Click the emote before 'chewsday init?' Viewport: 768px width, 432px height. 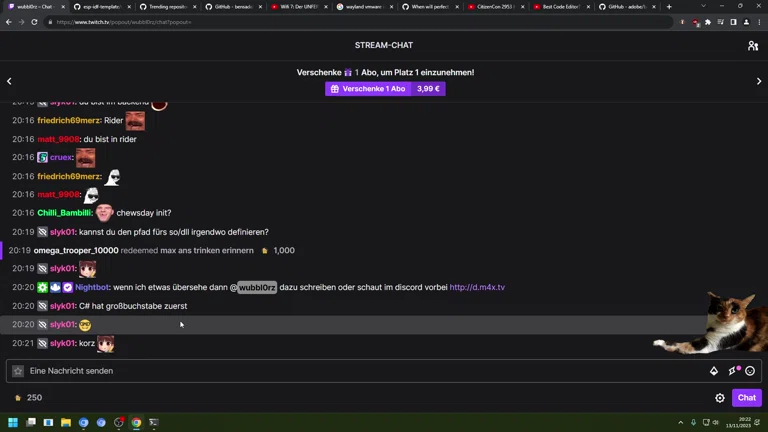point(104,213)
